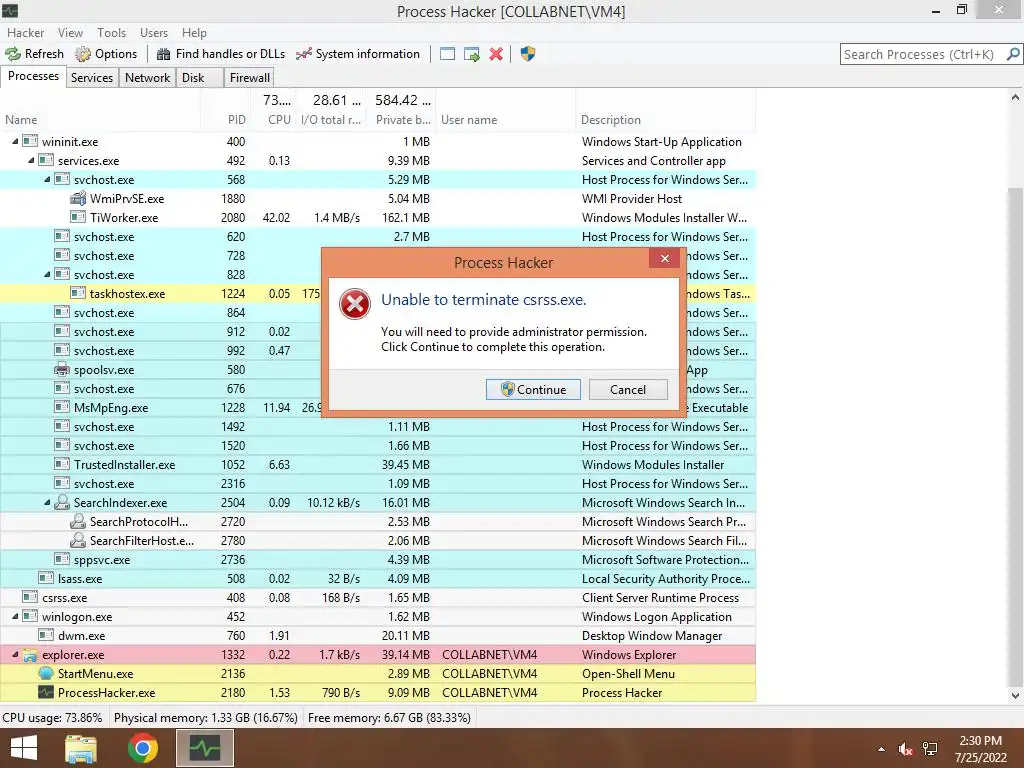Click the SearchFilterHost process icon
Image resolution: width=1024 pixels, height=768 pixels.
click(78, 541)
